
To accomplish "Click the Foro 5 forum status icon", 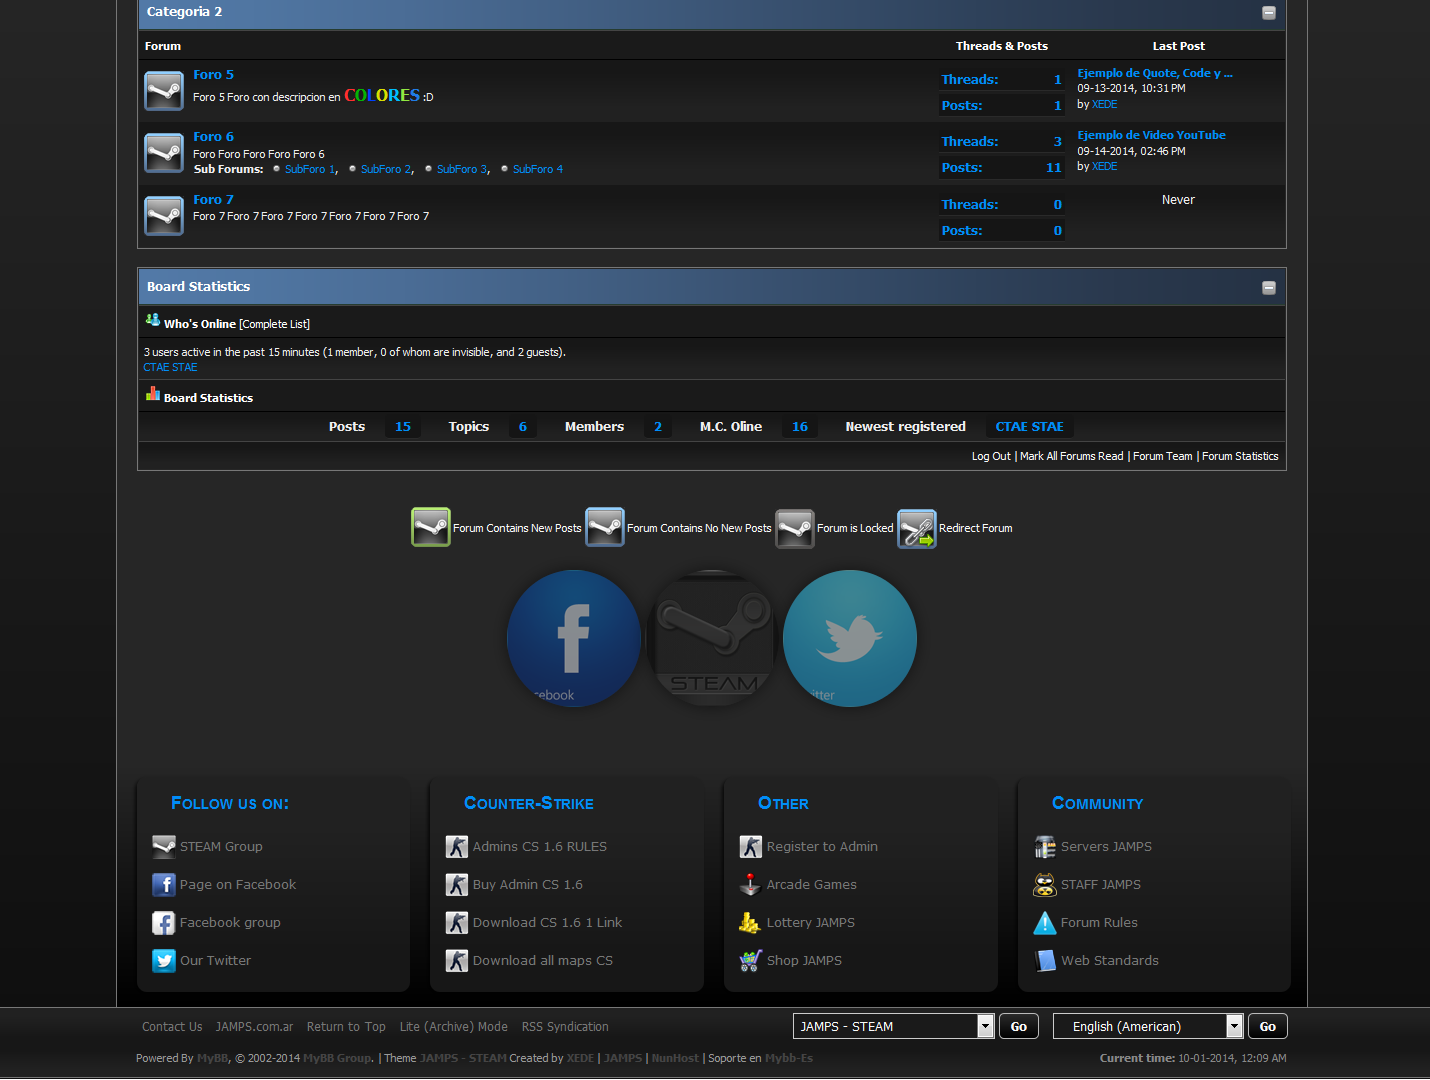I will point(164,91).
